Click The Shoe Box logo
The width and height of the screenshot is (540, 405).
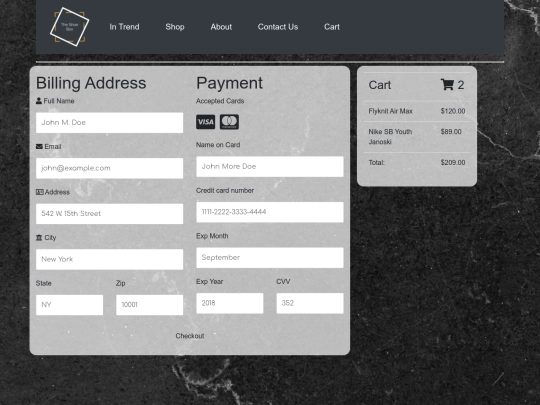[x=70, y=27]
